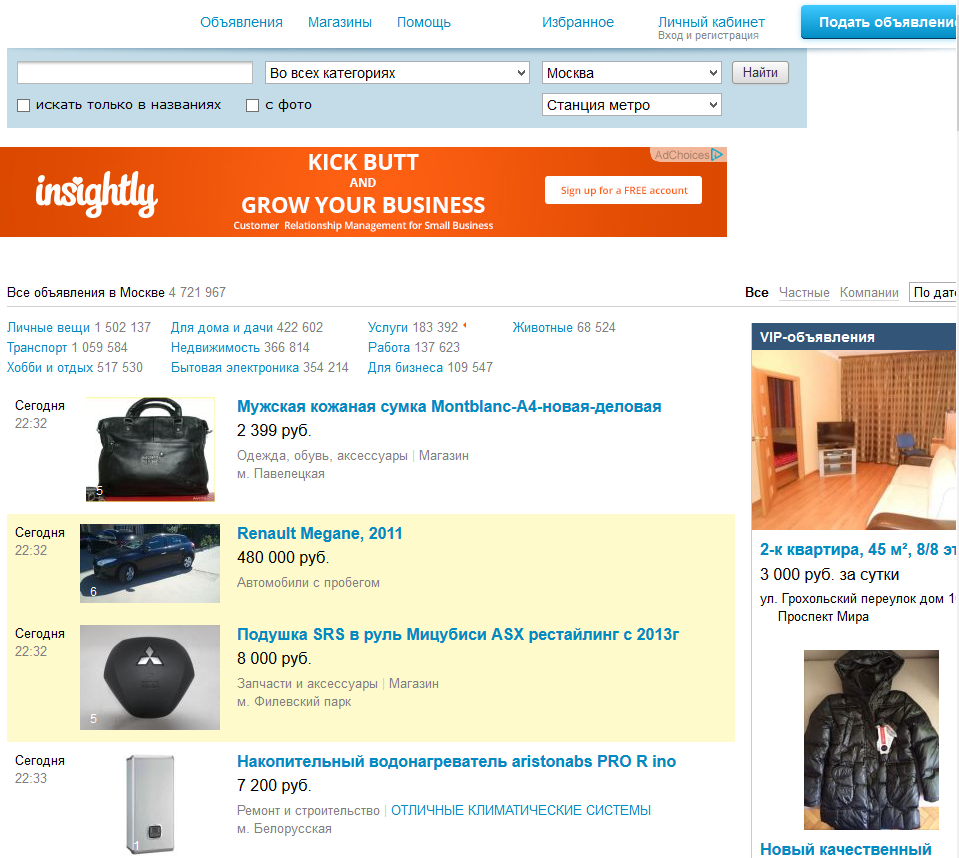
Task: Open the aristonabs water heater listing title
Action: click(456, 761)
